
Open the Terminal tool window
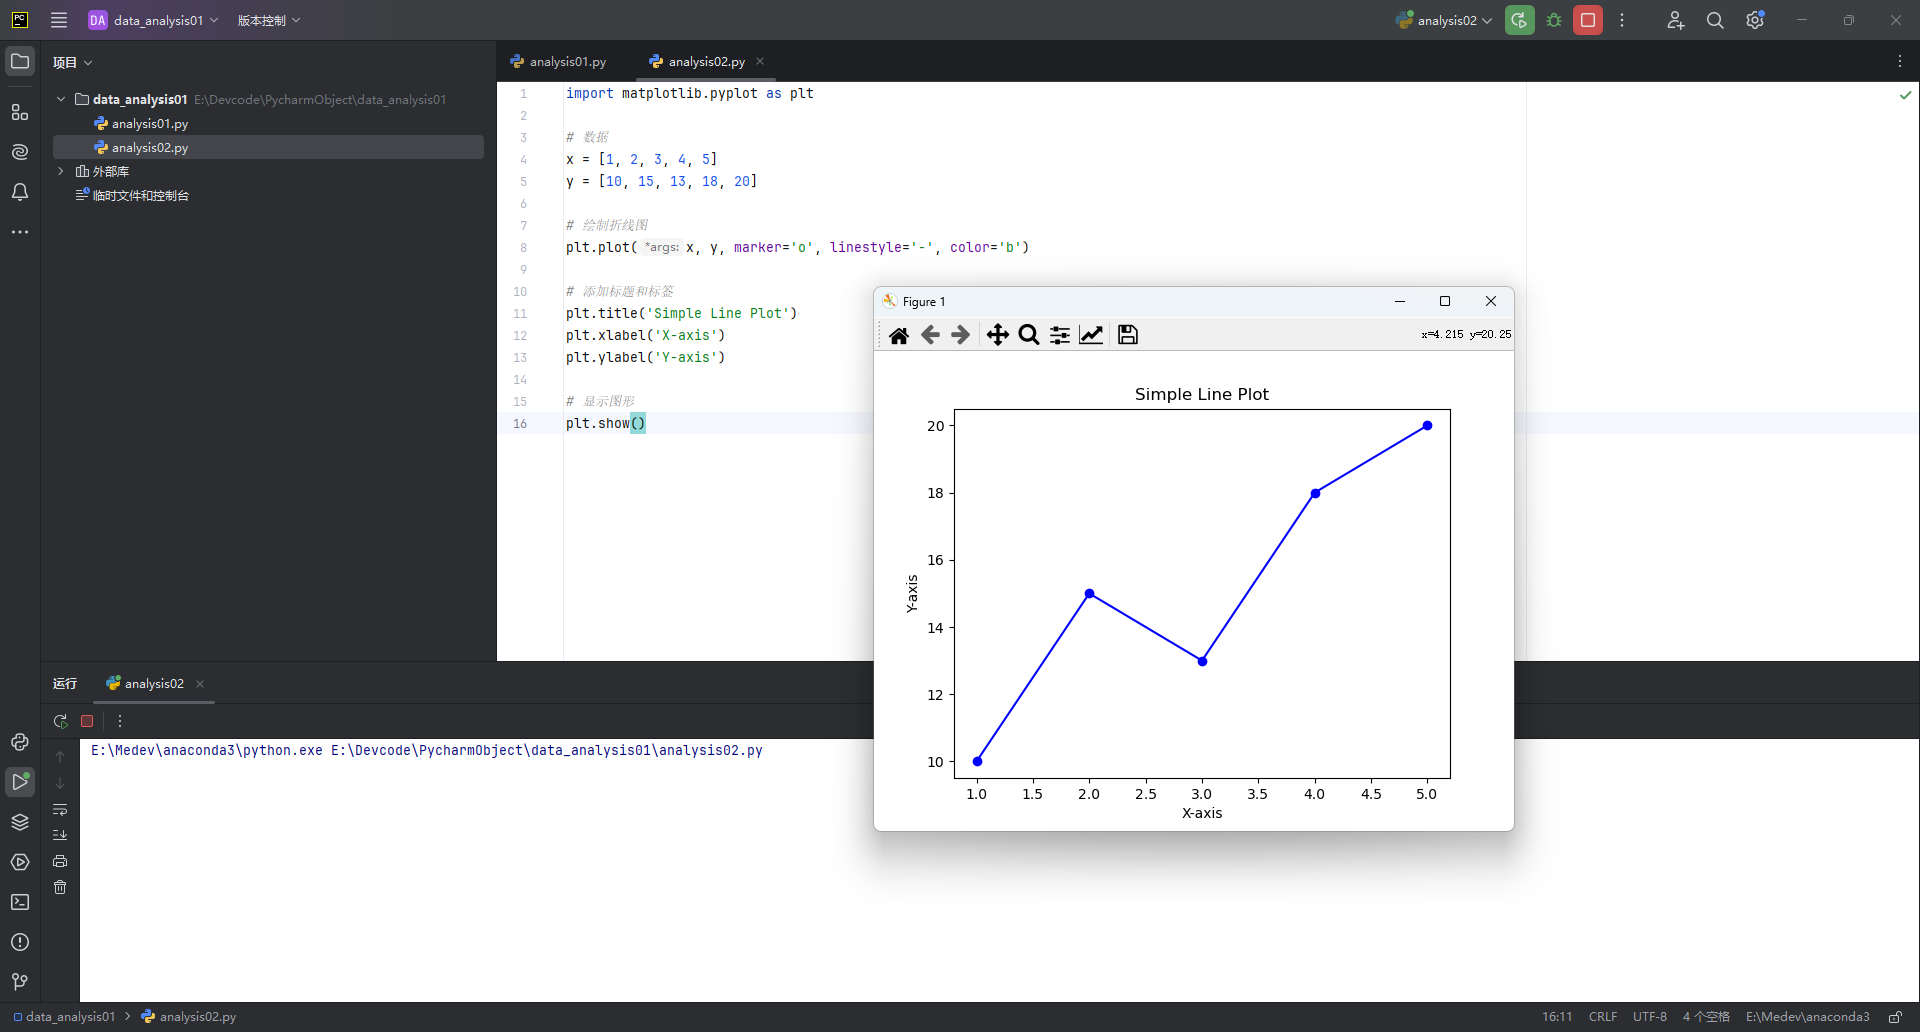click(20, 902)
